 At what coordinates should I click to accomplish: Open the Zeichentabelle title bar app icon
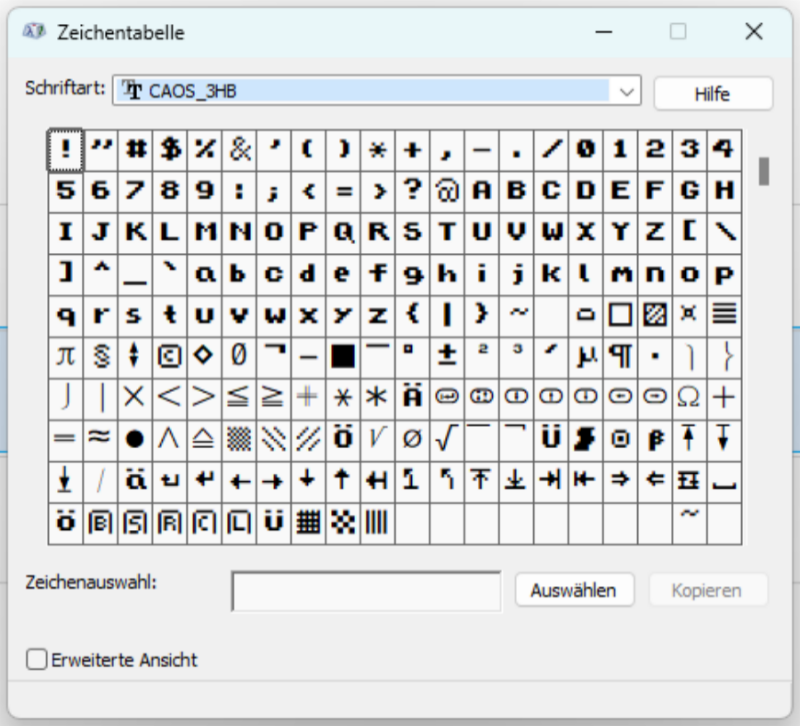click(x=35, y=32)
